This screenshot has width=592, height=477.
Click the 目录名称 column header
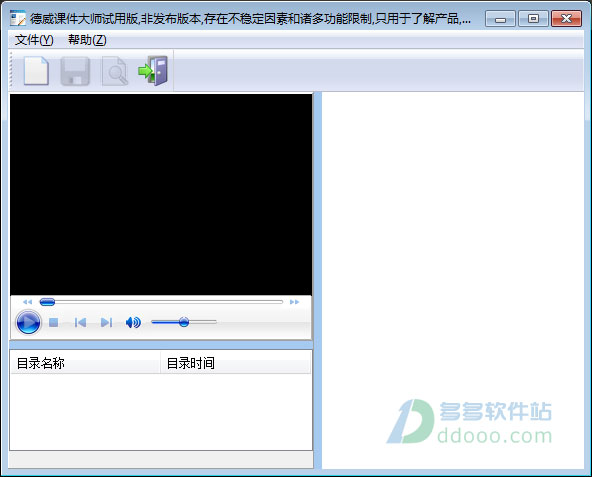click(x=85, y=363)
